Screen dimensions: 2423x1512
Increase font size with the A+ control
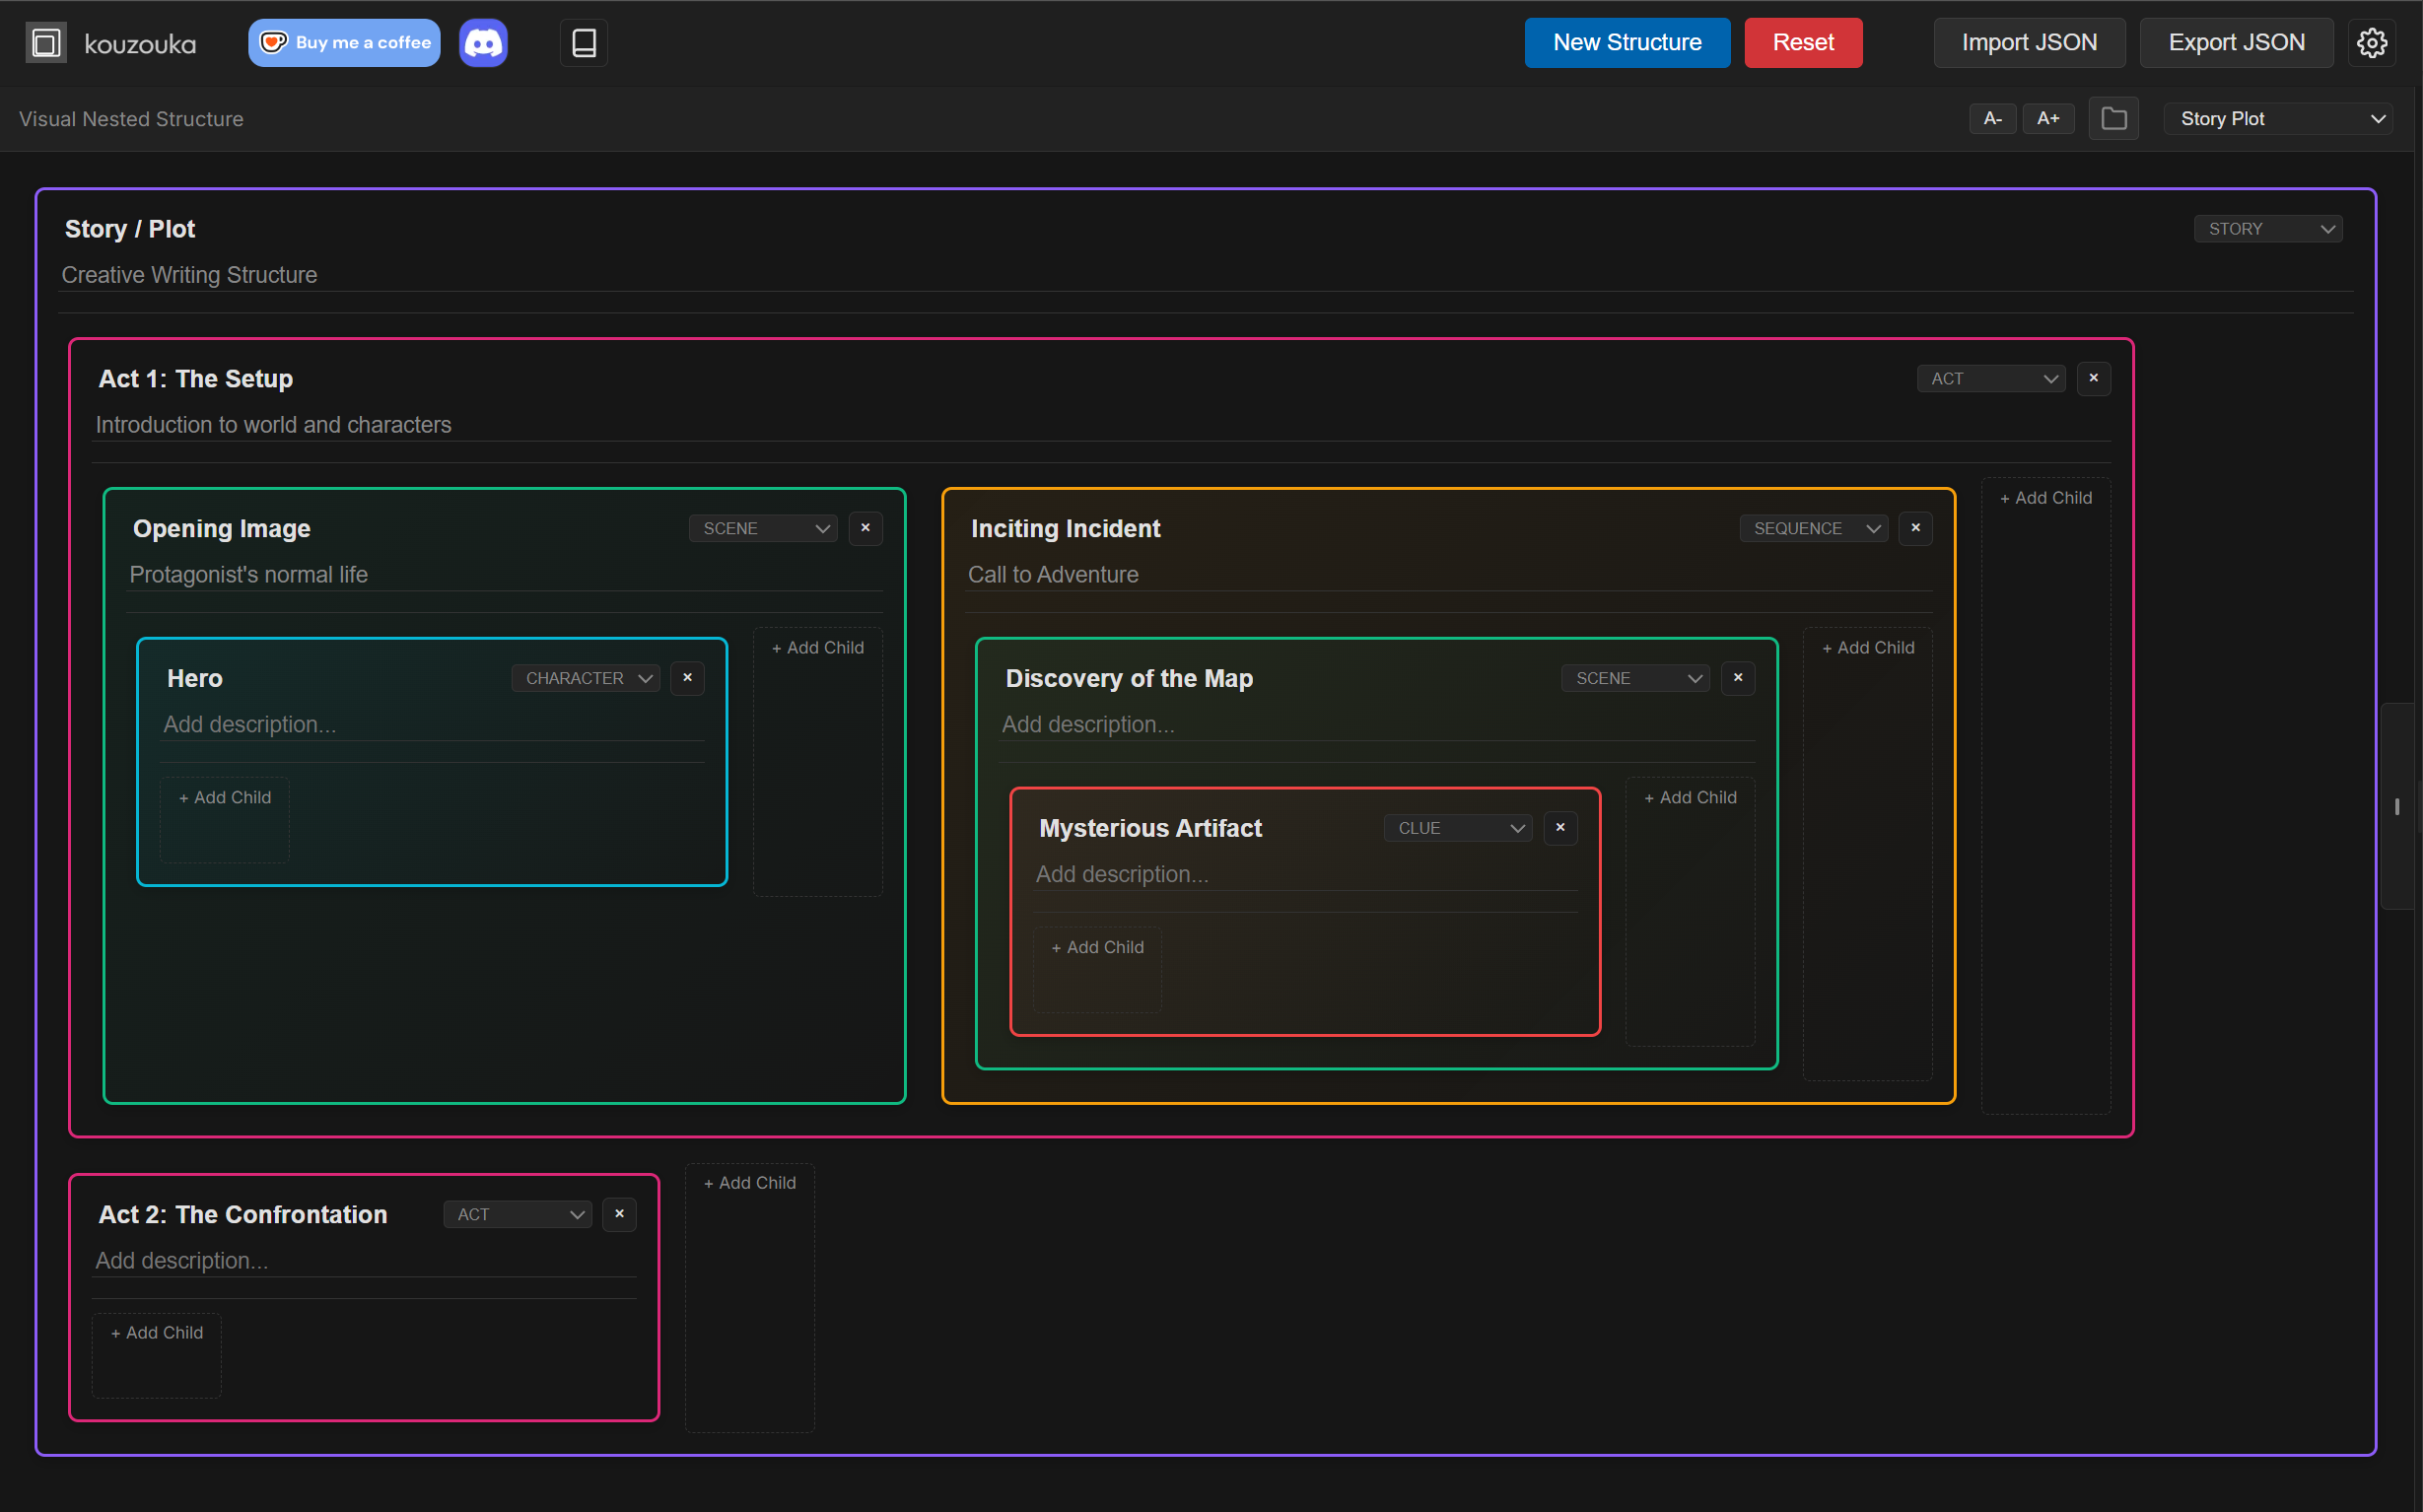(x=2048, y=118)
